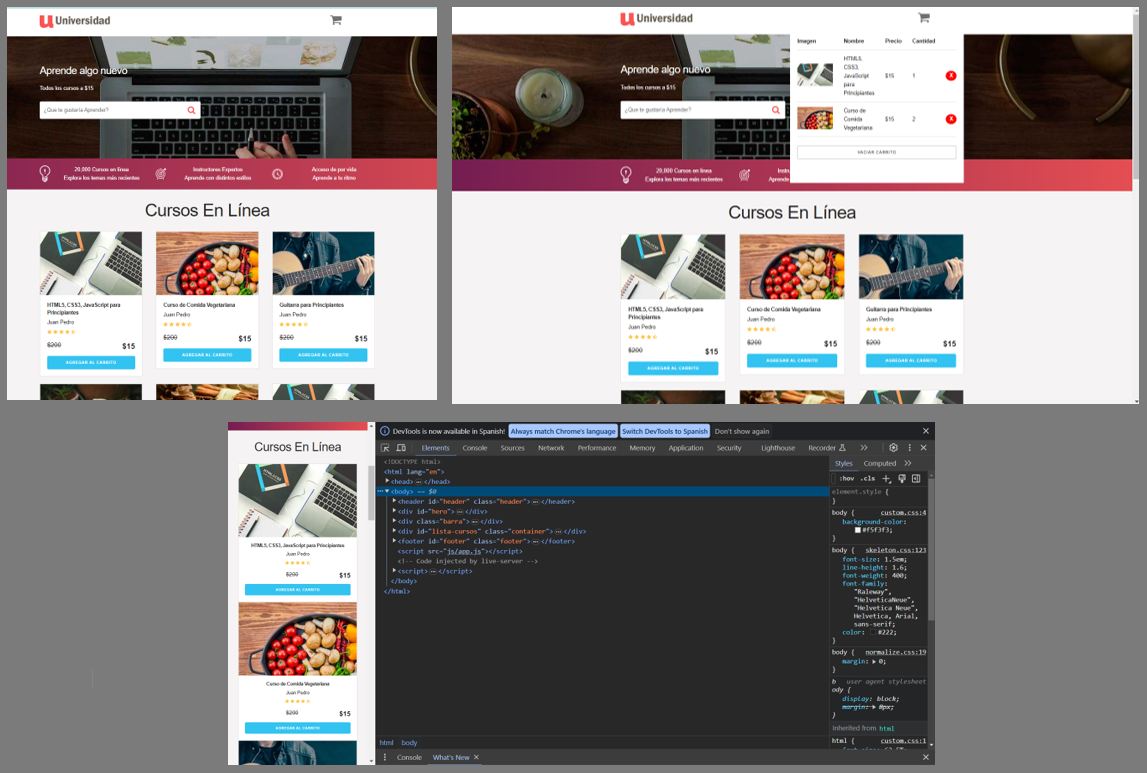Click the chevron to reveal more DevTools panels

pyautogui.click(x=863, y=448)
